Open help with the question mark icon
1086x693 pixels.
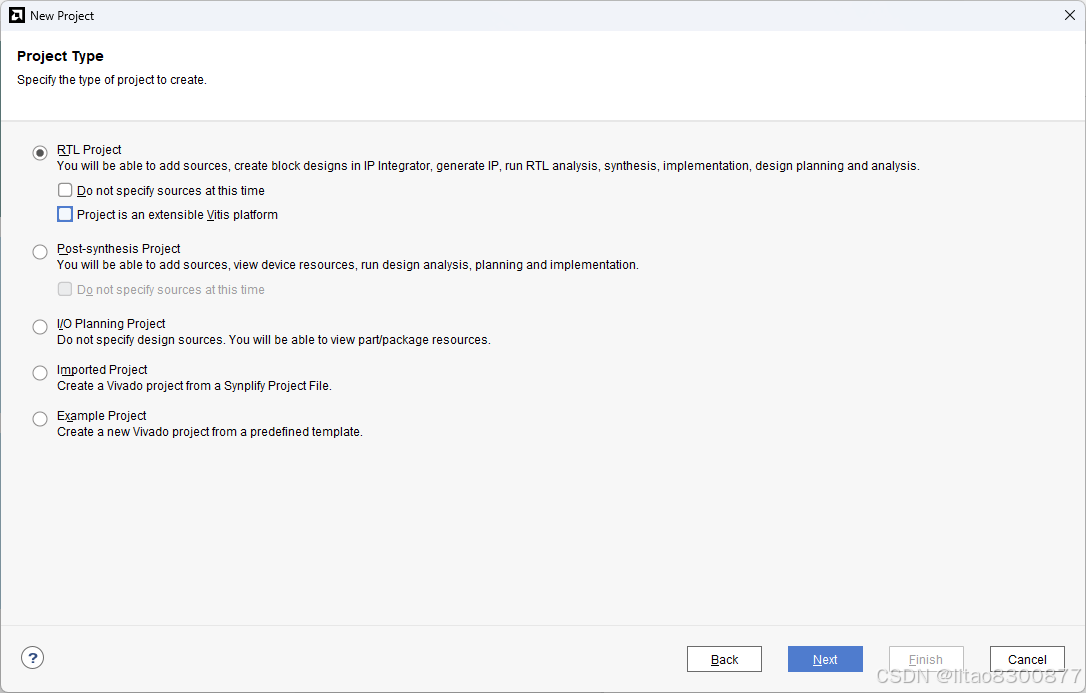pyautogui.click(x=33, y=658)
